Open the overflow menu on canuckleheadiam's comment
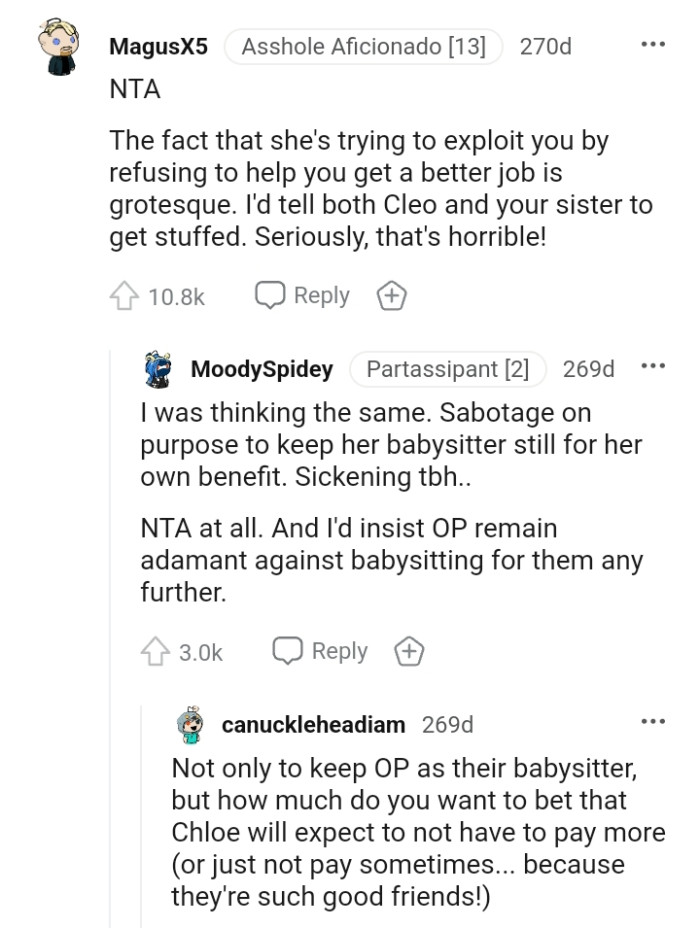Viewport: 700px width, 928px height. [x=655, y=722]
